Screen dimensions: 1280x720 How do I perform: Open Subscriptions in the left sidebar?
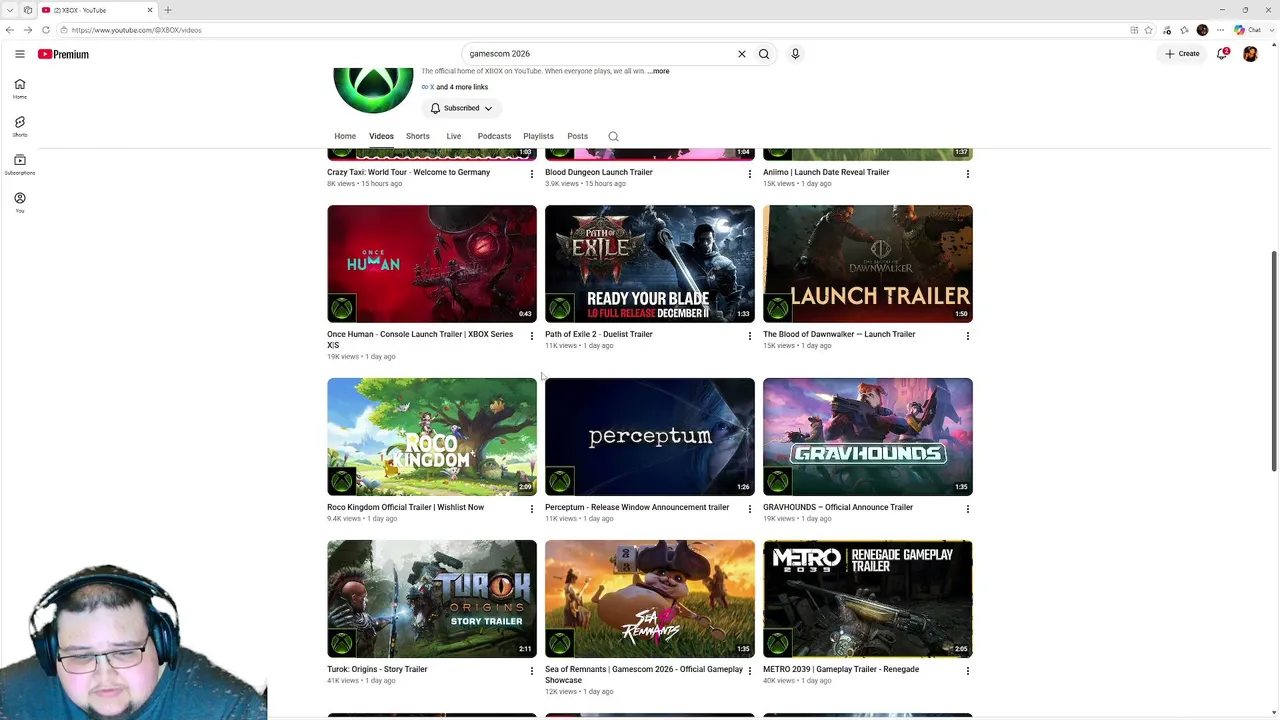20,165
